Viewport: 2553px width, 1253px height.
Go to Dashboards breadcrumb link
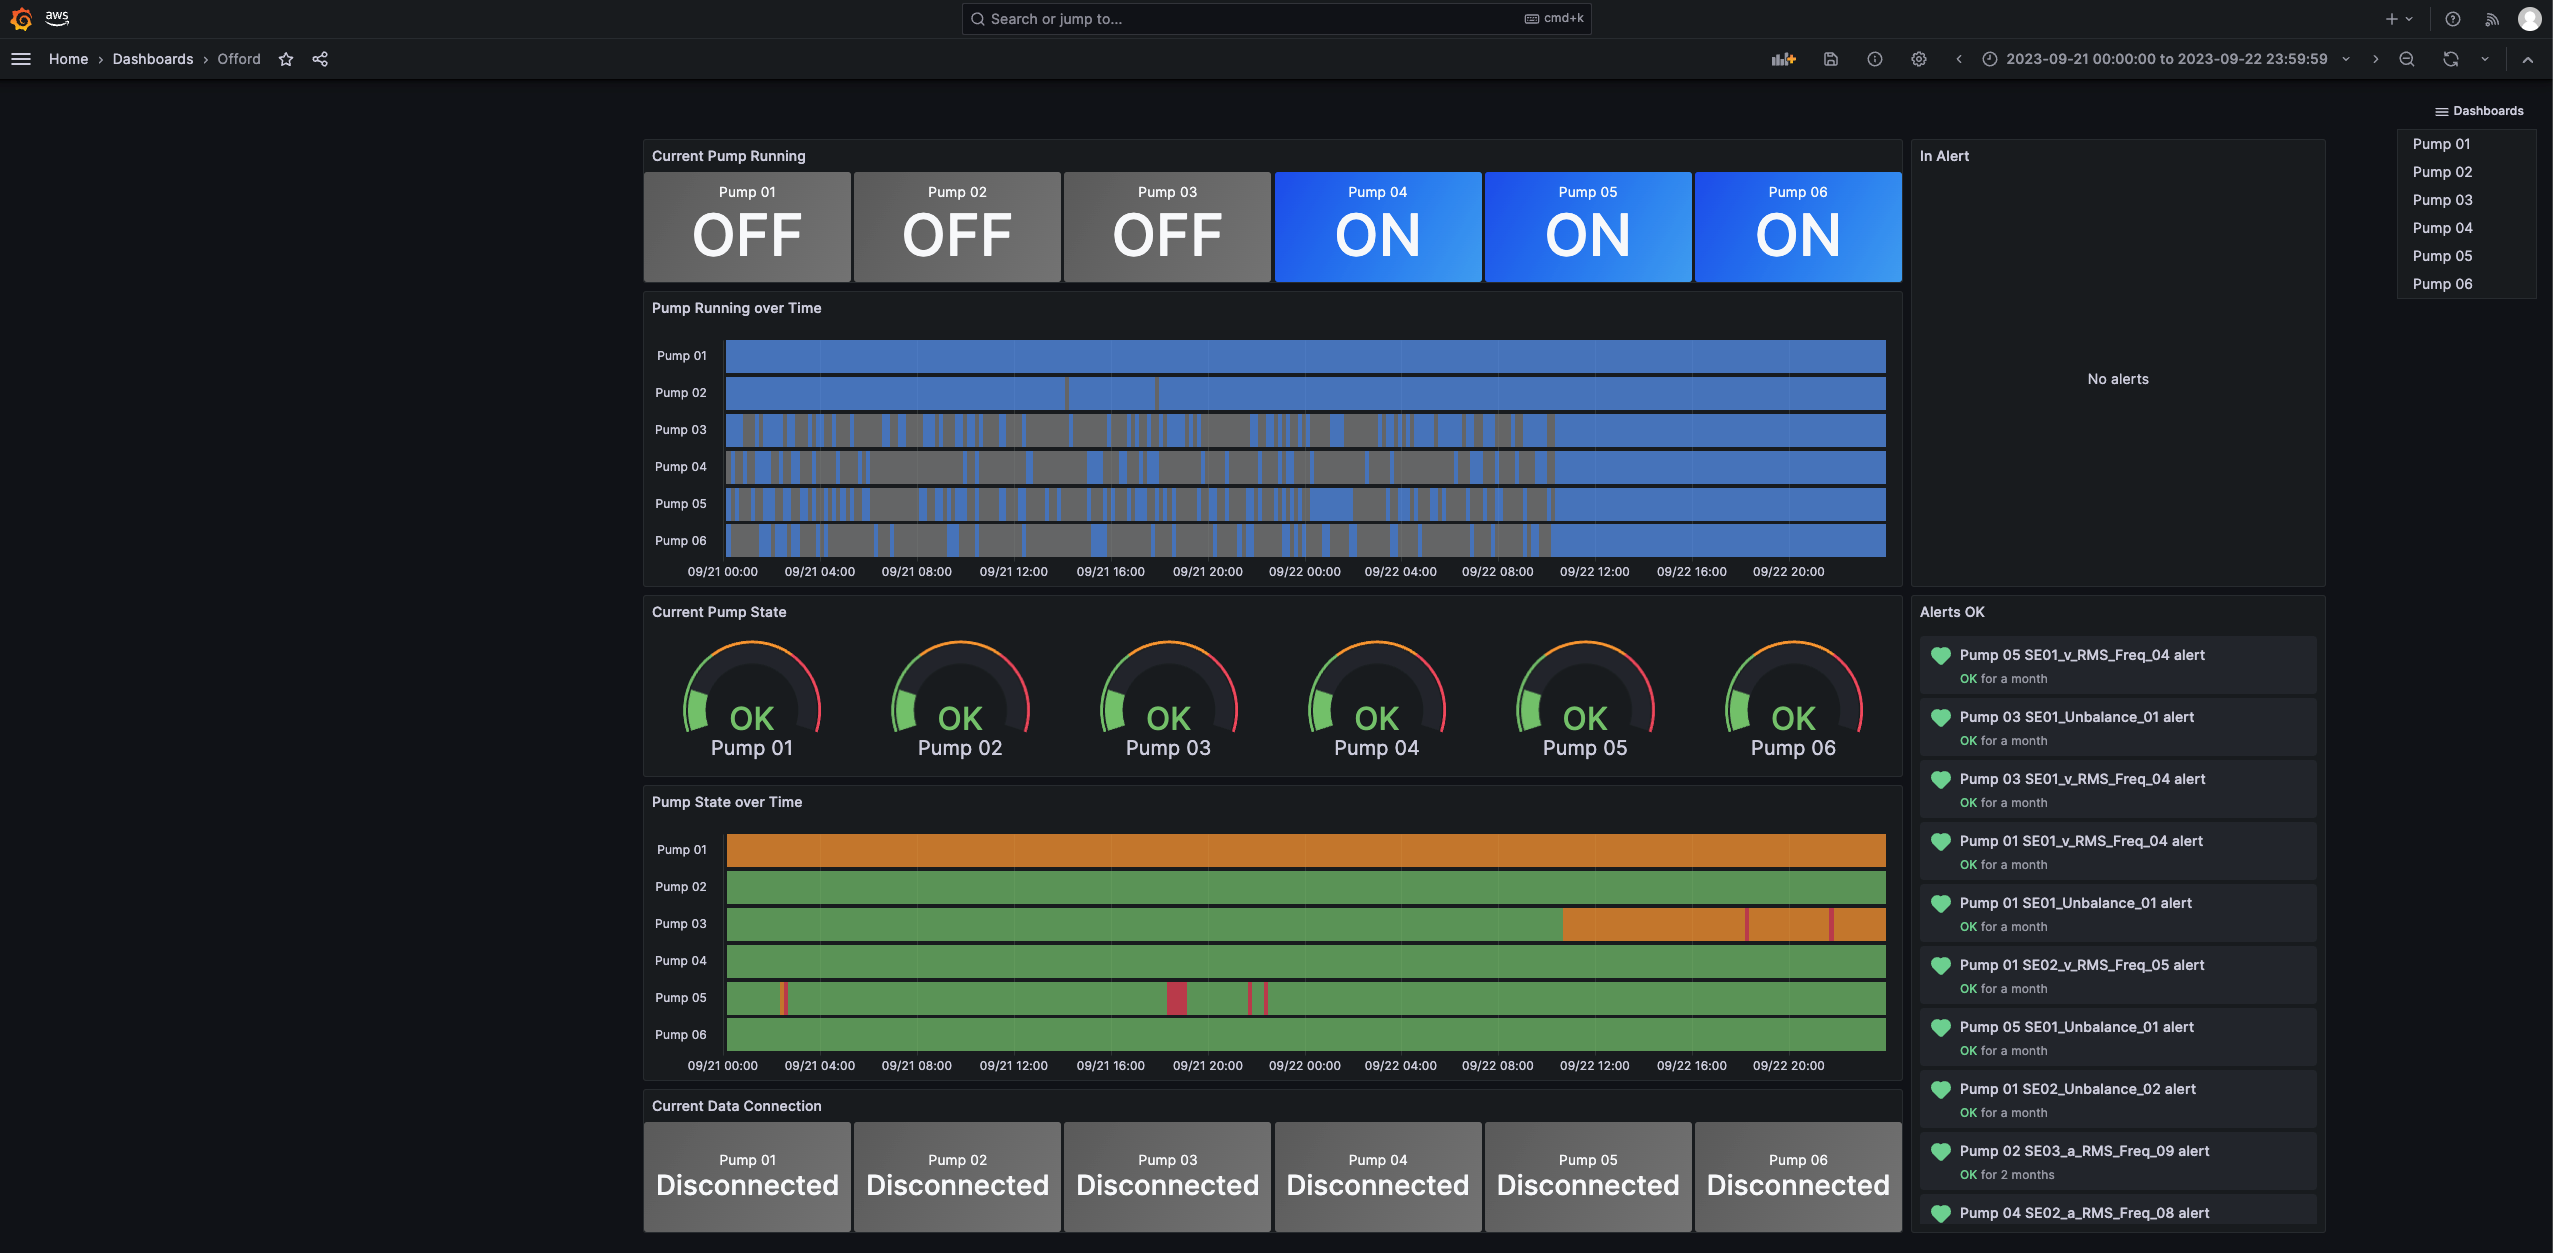[152, 59]
